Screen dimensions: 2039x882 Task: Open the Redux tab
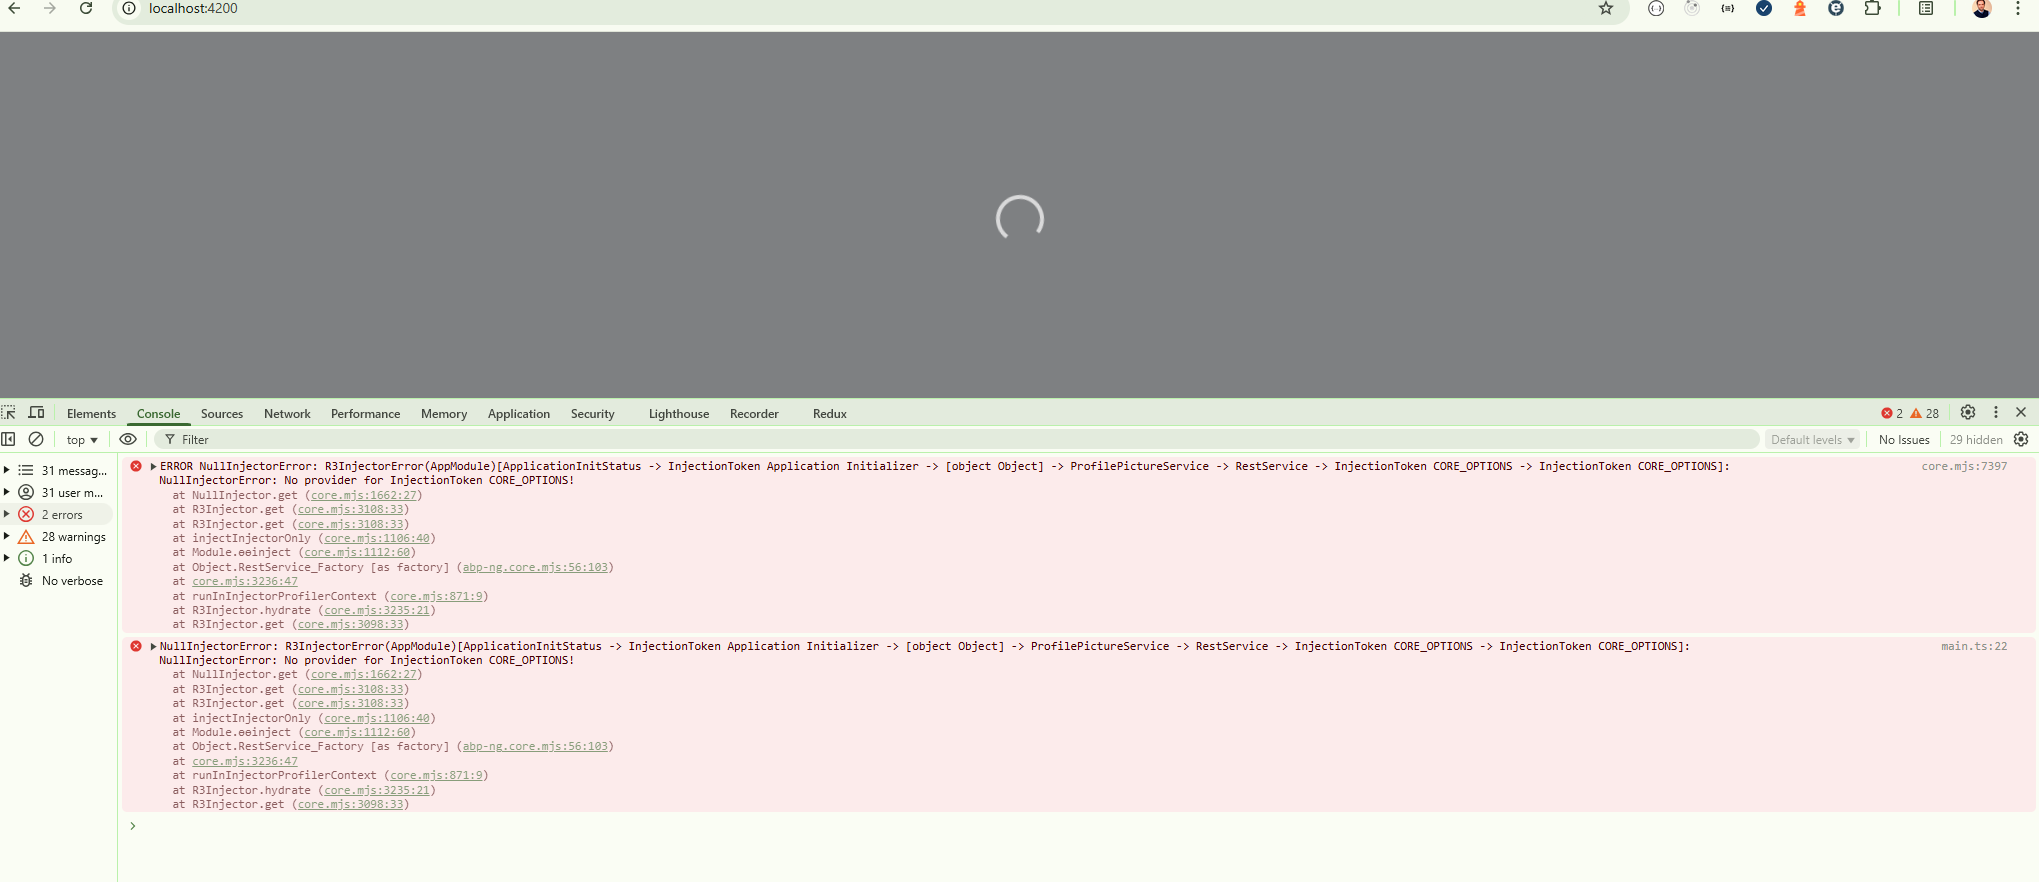click(x=830, y=414)
